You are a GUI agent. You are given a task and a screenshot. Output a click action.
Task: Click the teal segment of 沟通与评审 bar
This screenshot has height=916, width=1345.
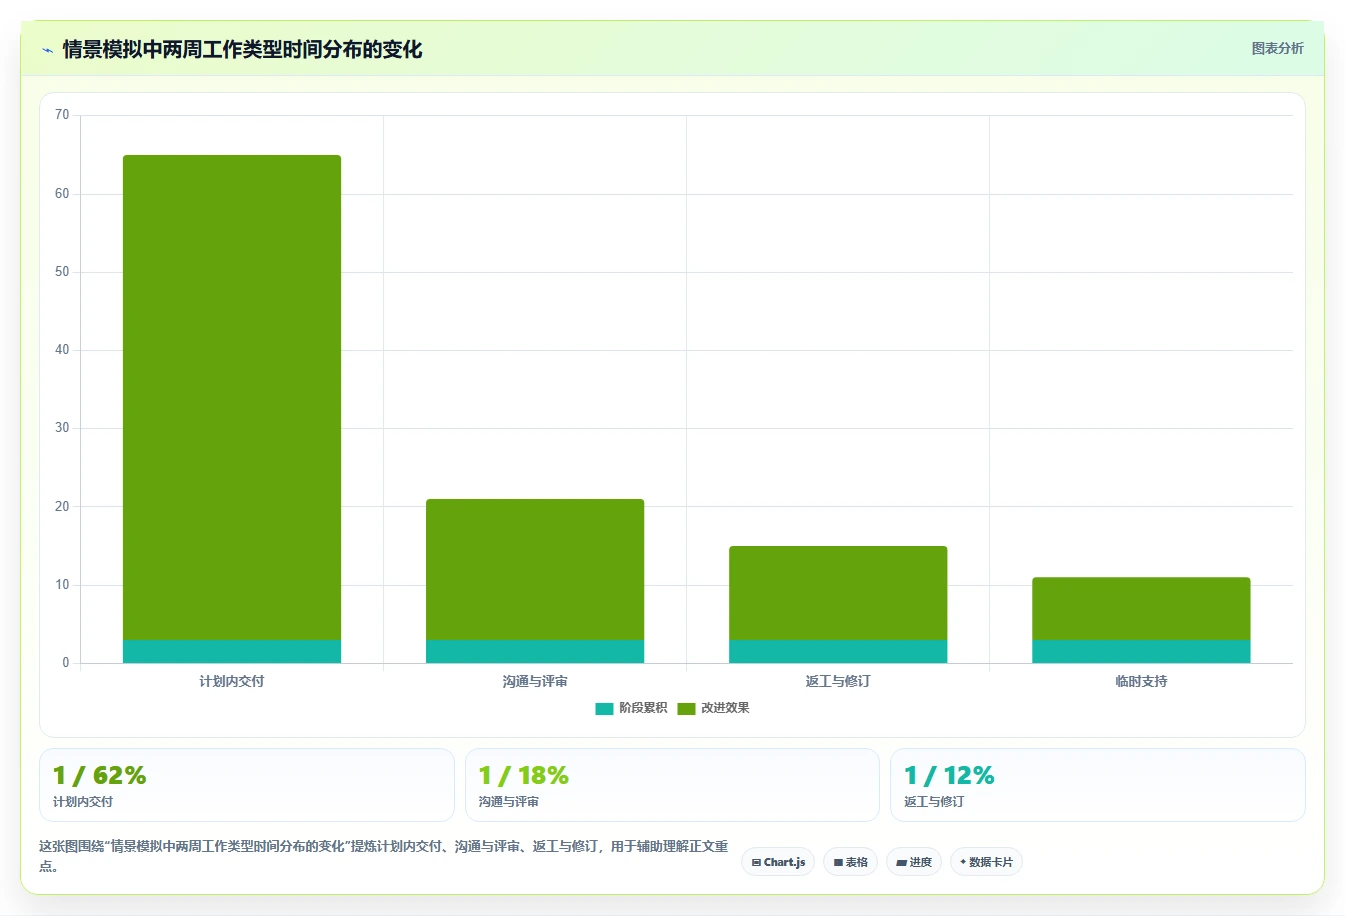[x=535, y=651]
